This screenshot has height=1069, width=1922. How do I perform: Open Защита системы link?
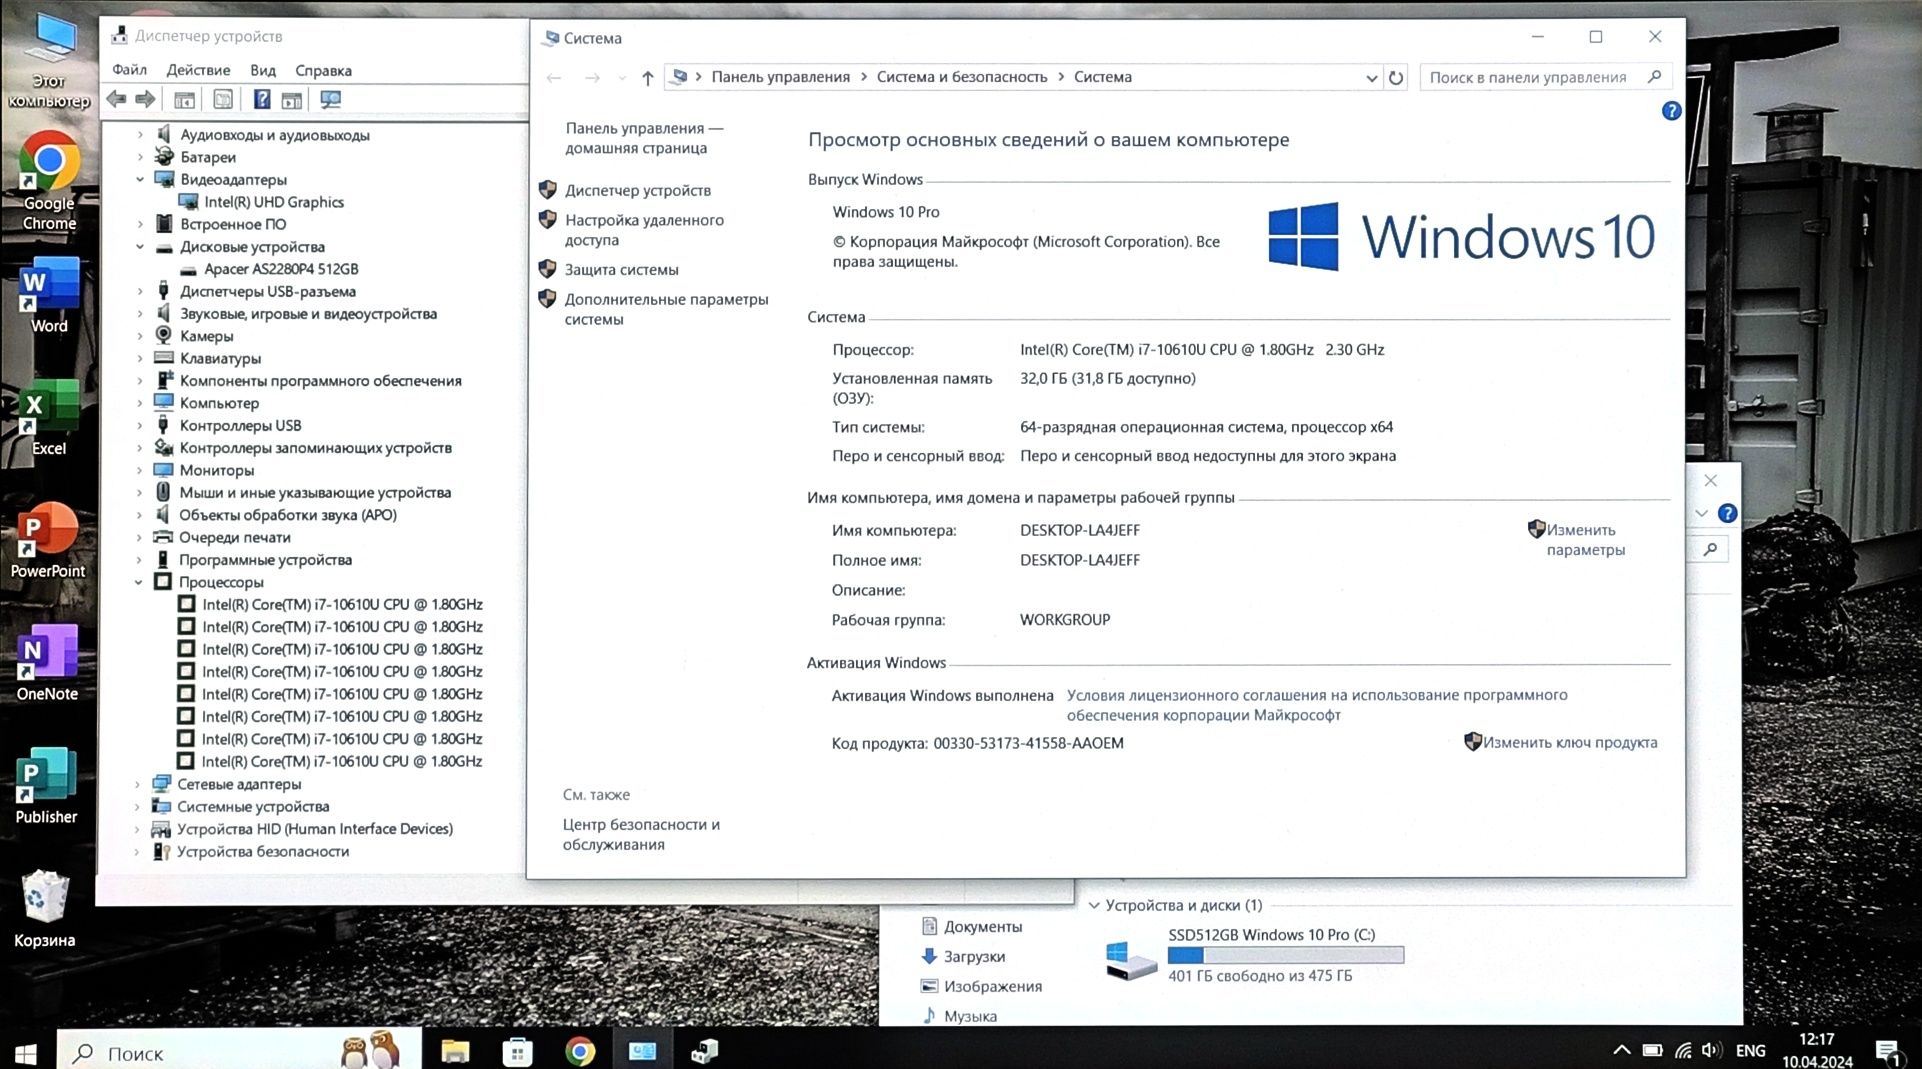[x=621, y=270]
